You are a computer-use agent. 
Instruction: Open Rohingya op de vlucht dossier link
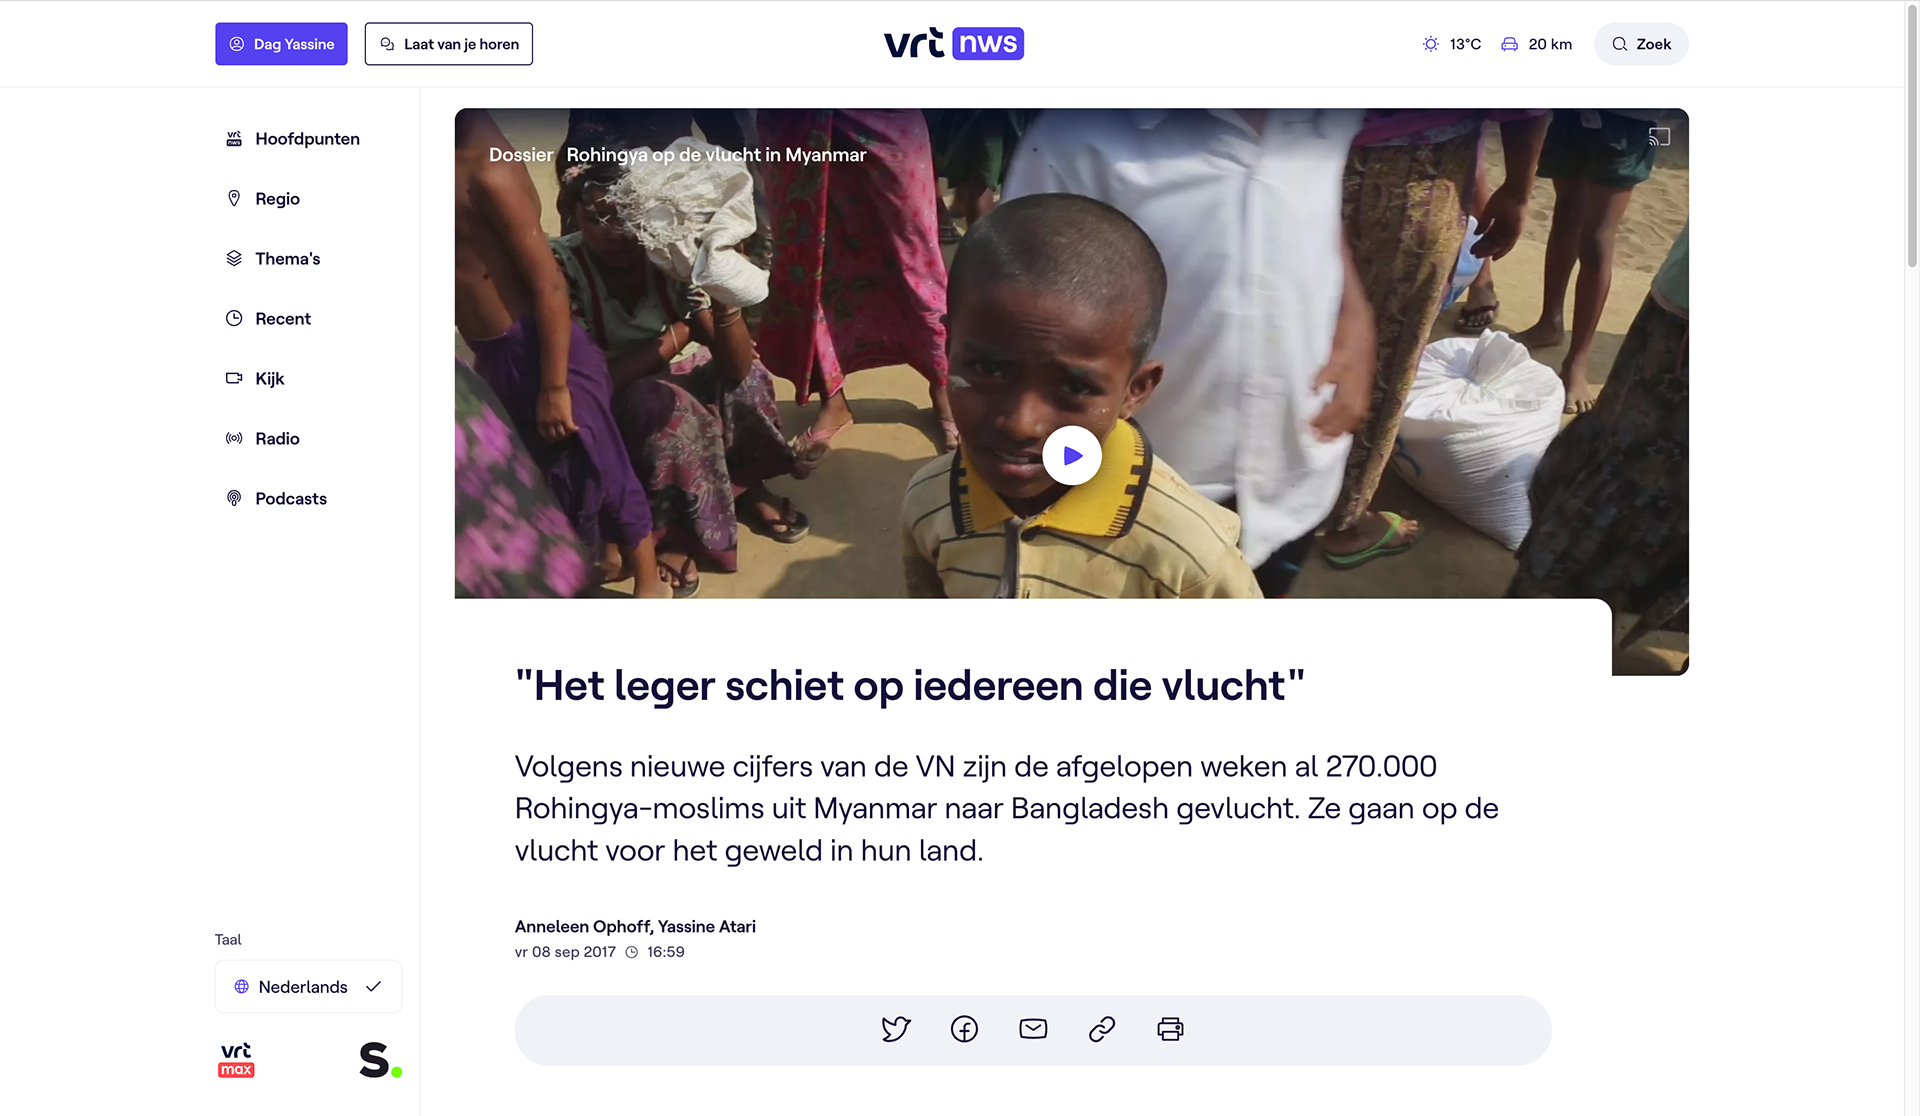716,155
